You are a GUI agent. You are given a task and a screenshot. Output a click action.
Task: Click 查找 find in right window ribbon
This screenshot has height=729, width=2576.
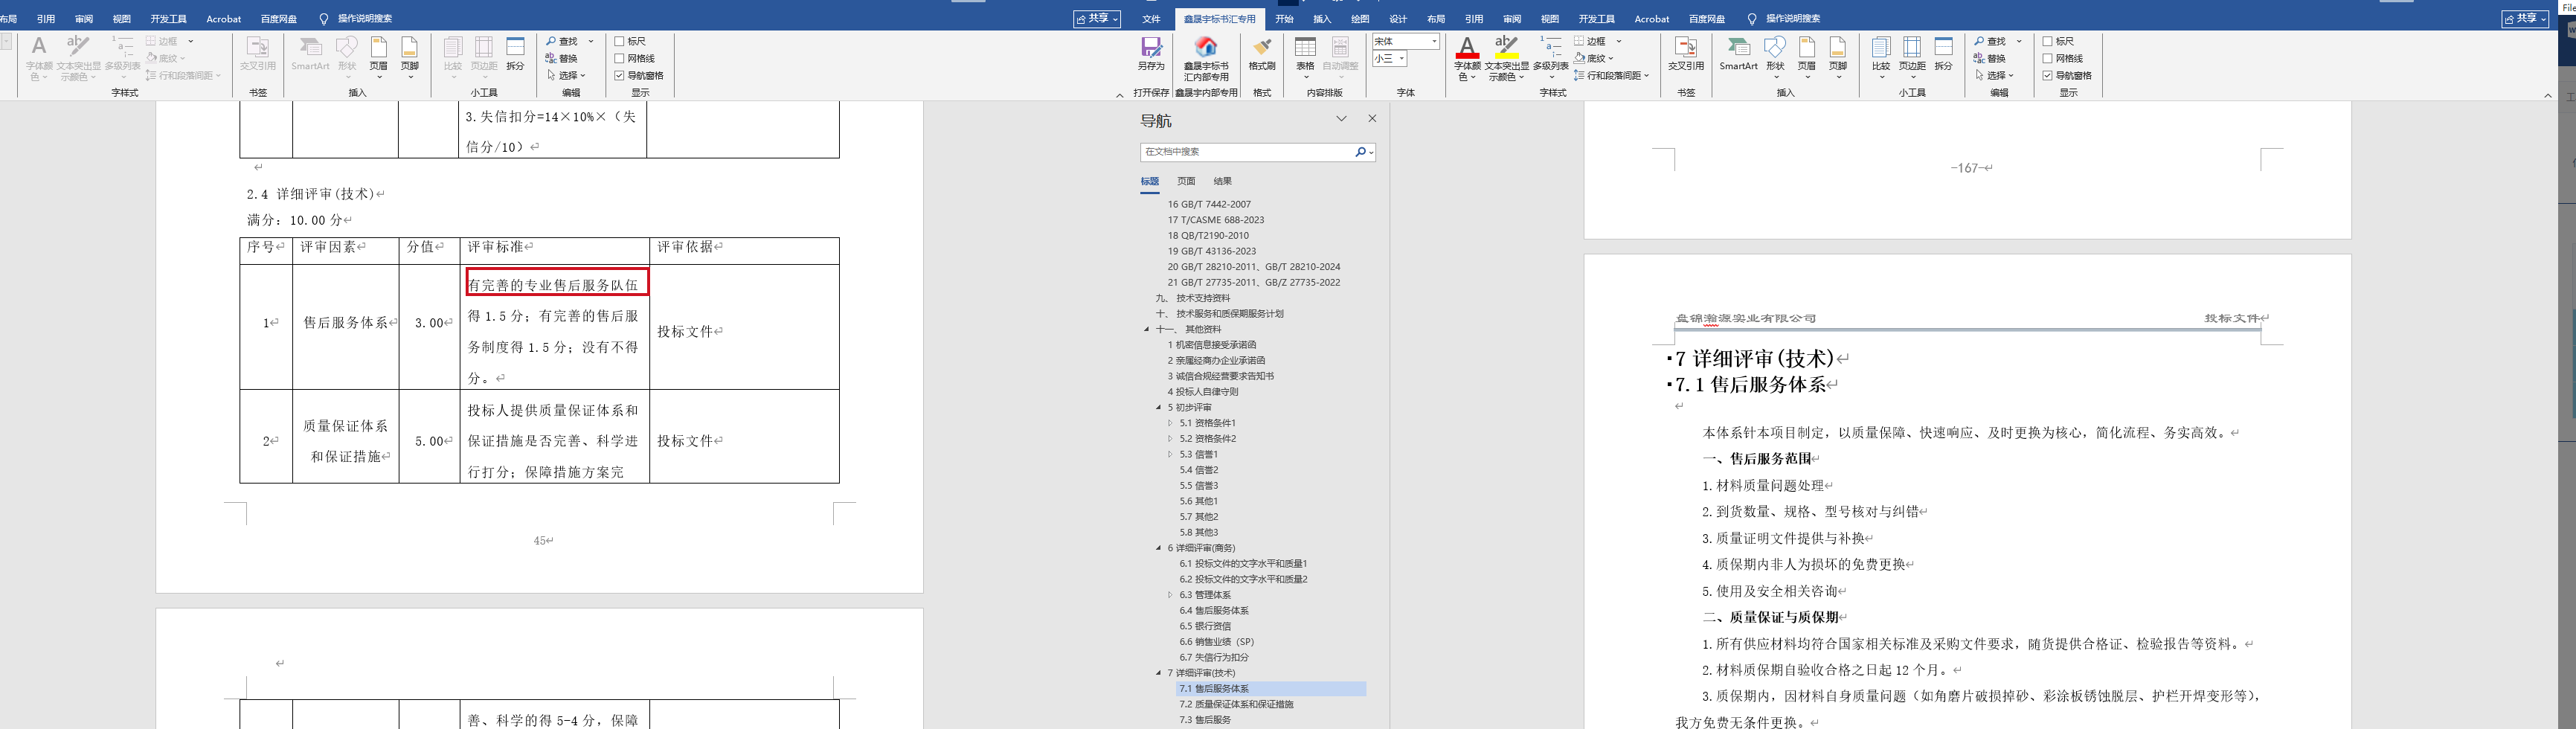pos(1990,41)
